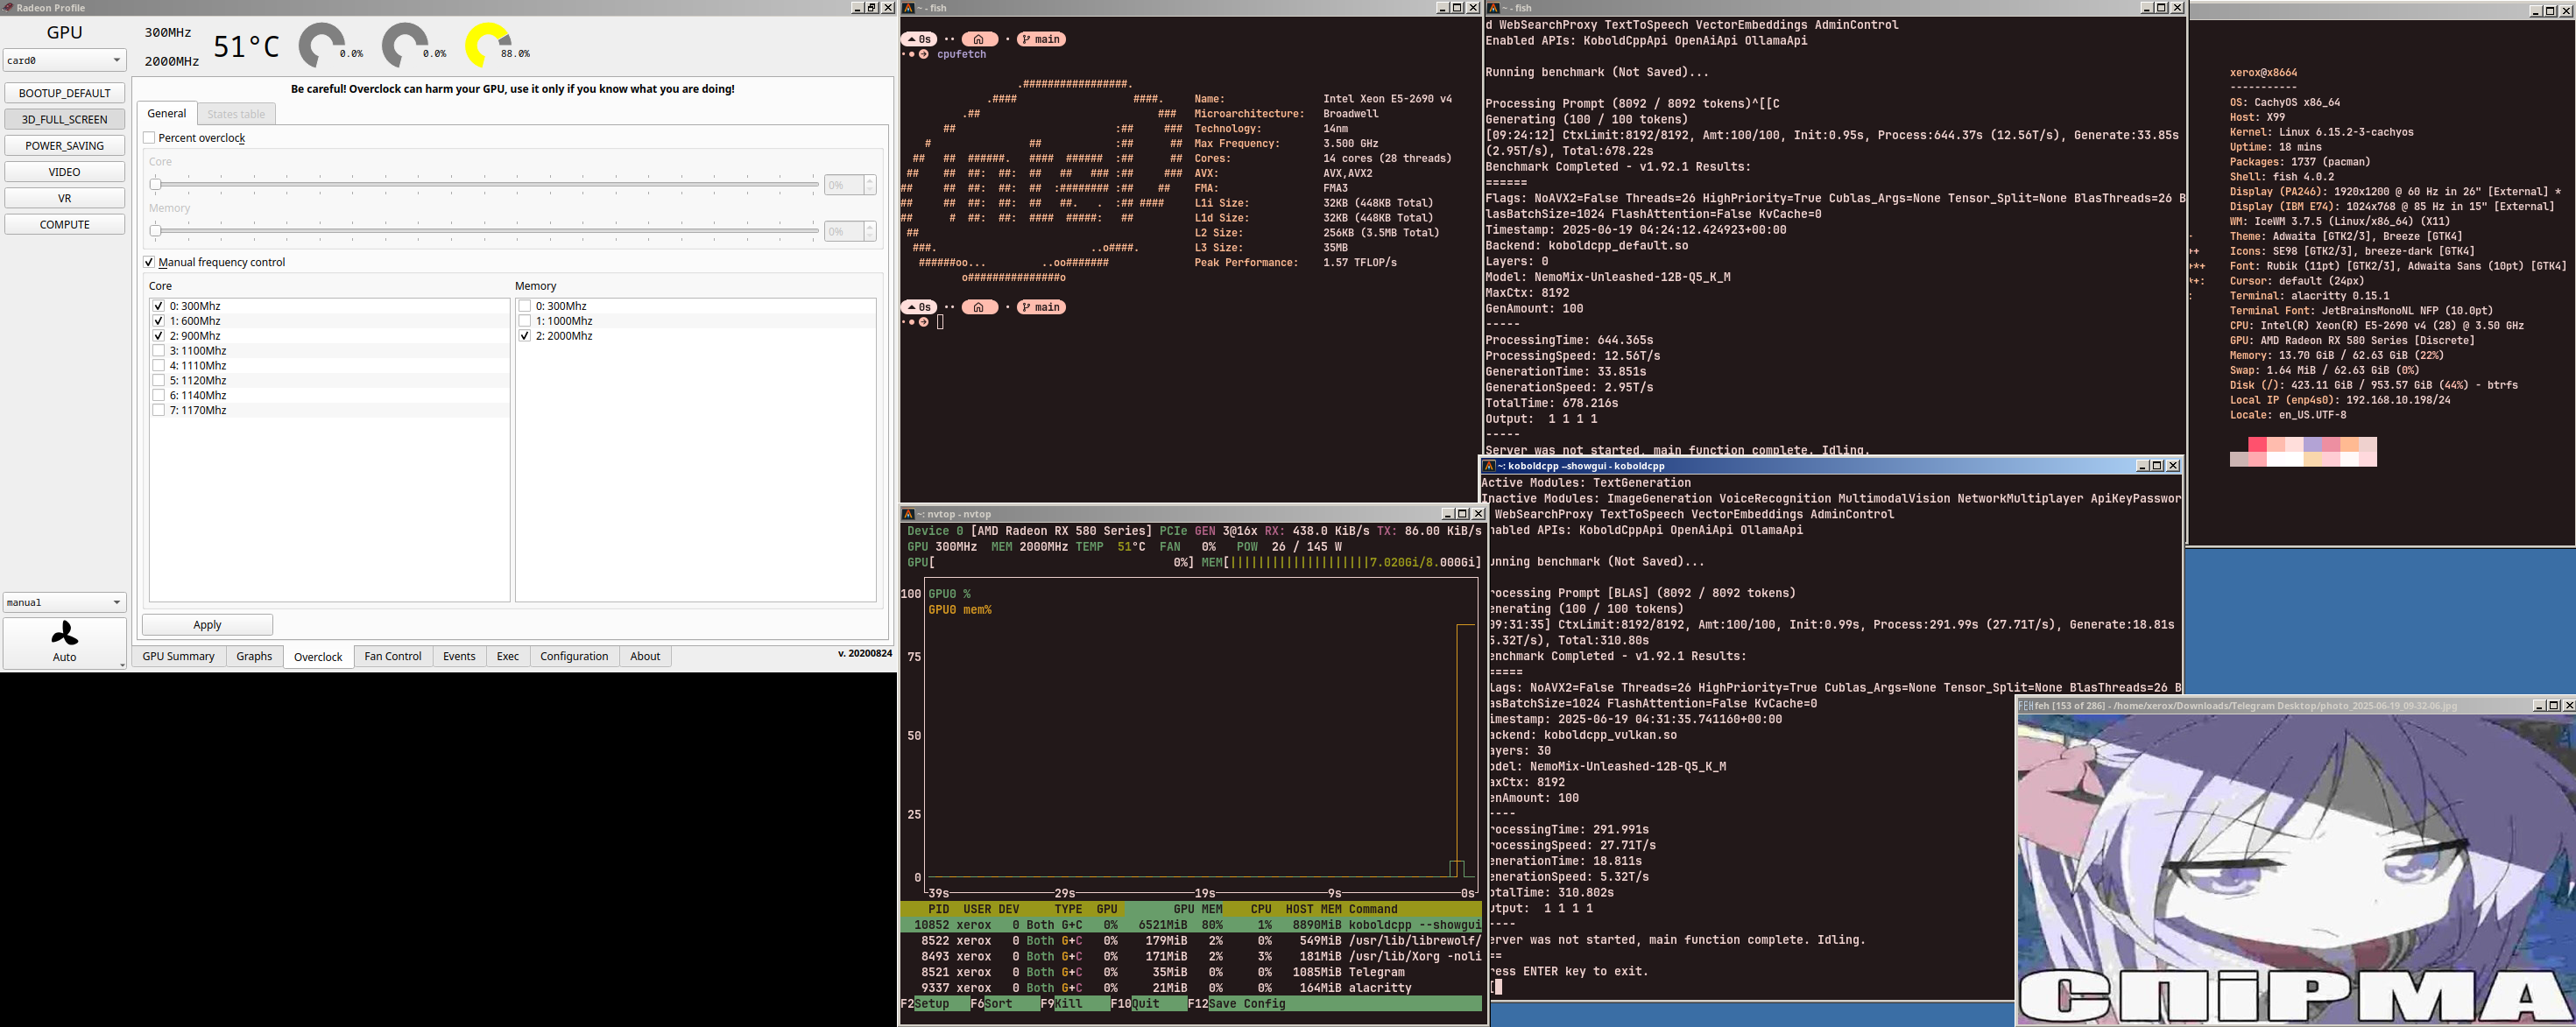Switch to the Fan Control tab

point(392,657)
